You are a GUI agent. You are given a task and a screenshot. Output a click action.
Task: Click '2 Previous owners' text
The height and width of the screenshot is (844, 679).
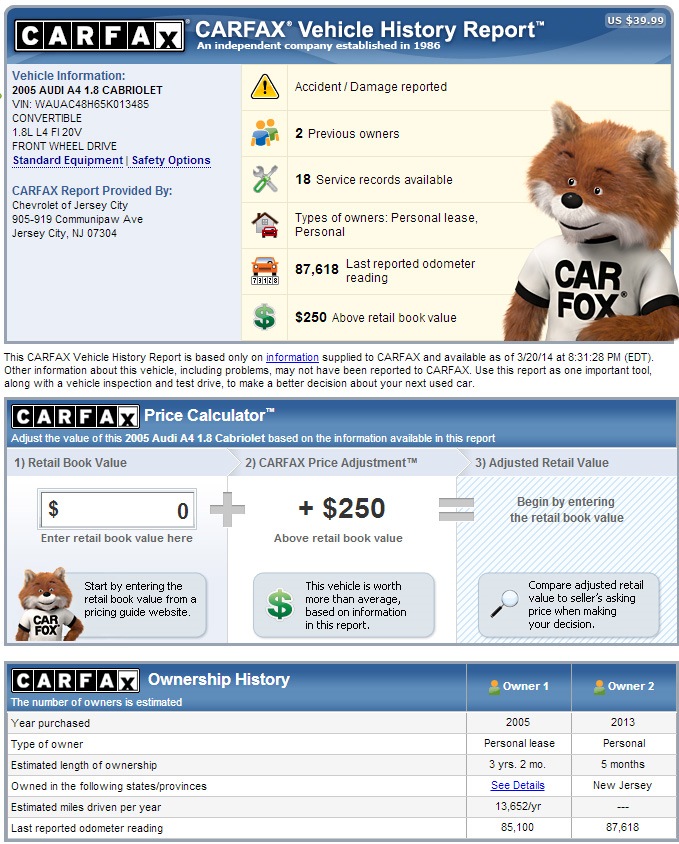pyautogui.click(x=347, y=133)
